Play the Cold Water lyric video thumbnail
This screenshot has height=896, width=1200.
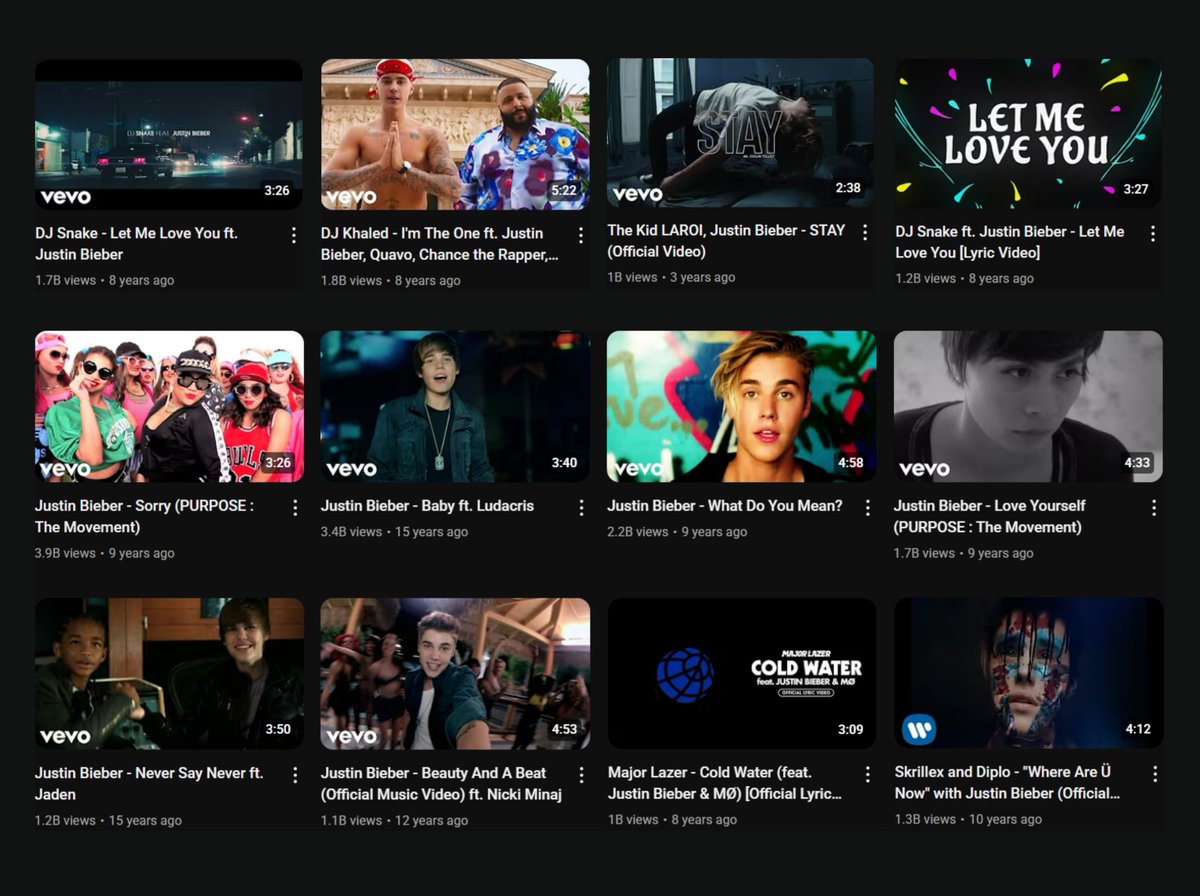[742, 673]
